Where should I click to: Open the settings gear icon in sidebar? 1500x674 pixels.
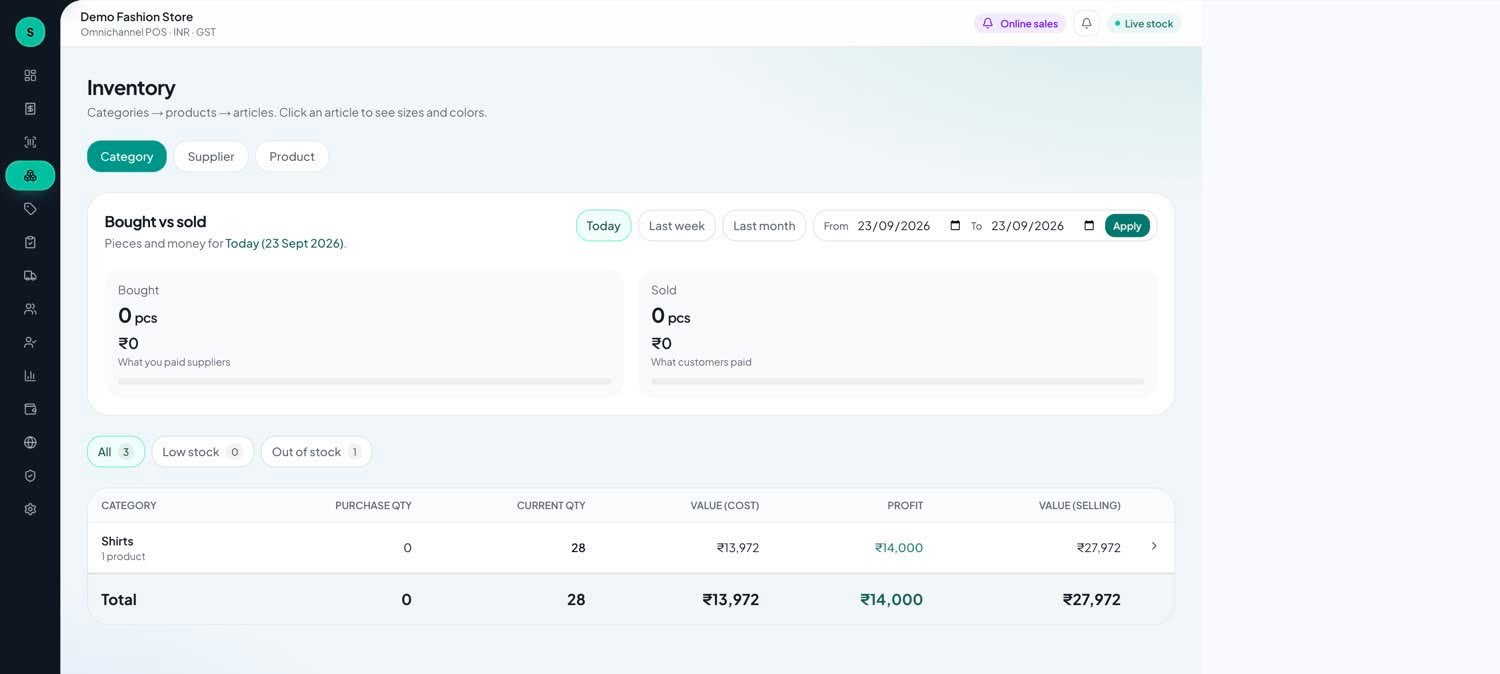pyautogui.click(x=30, y=509)
